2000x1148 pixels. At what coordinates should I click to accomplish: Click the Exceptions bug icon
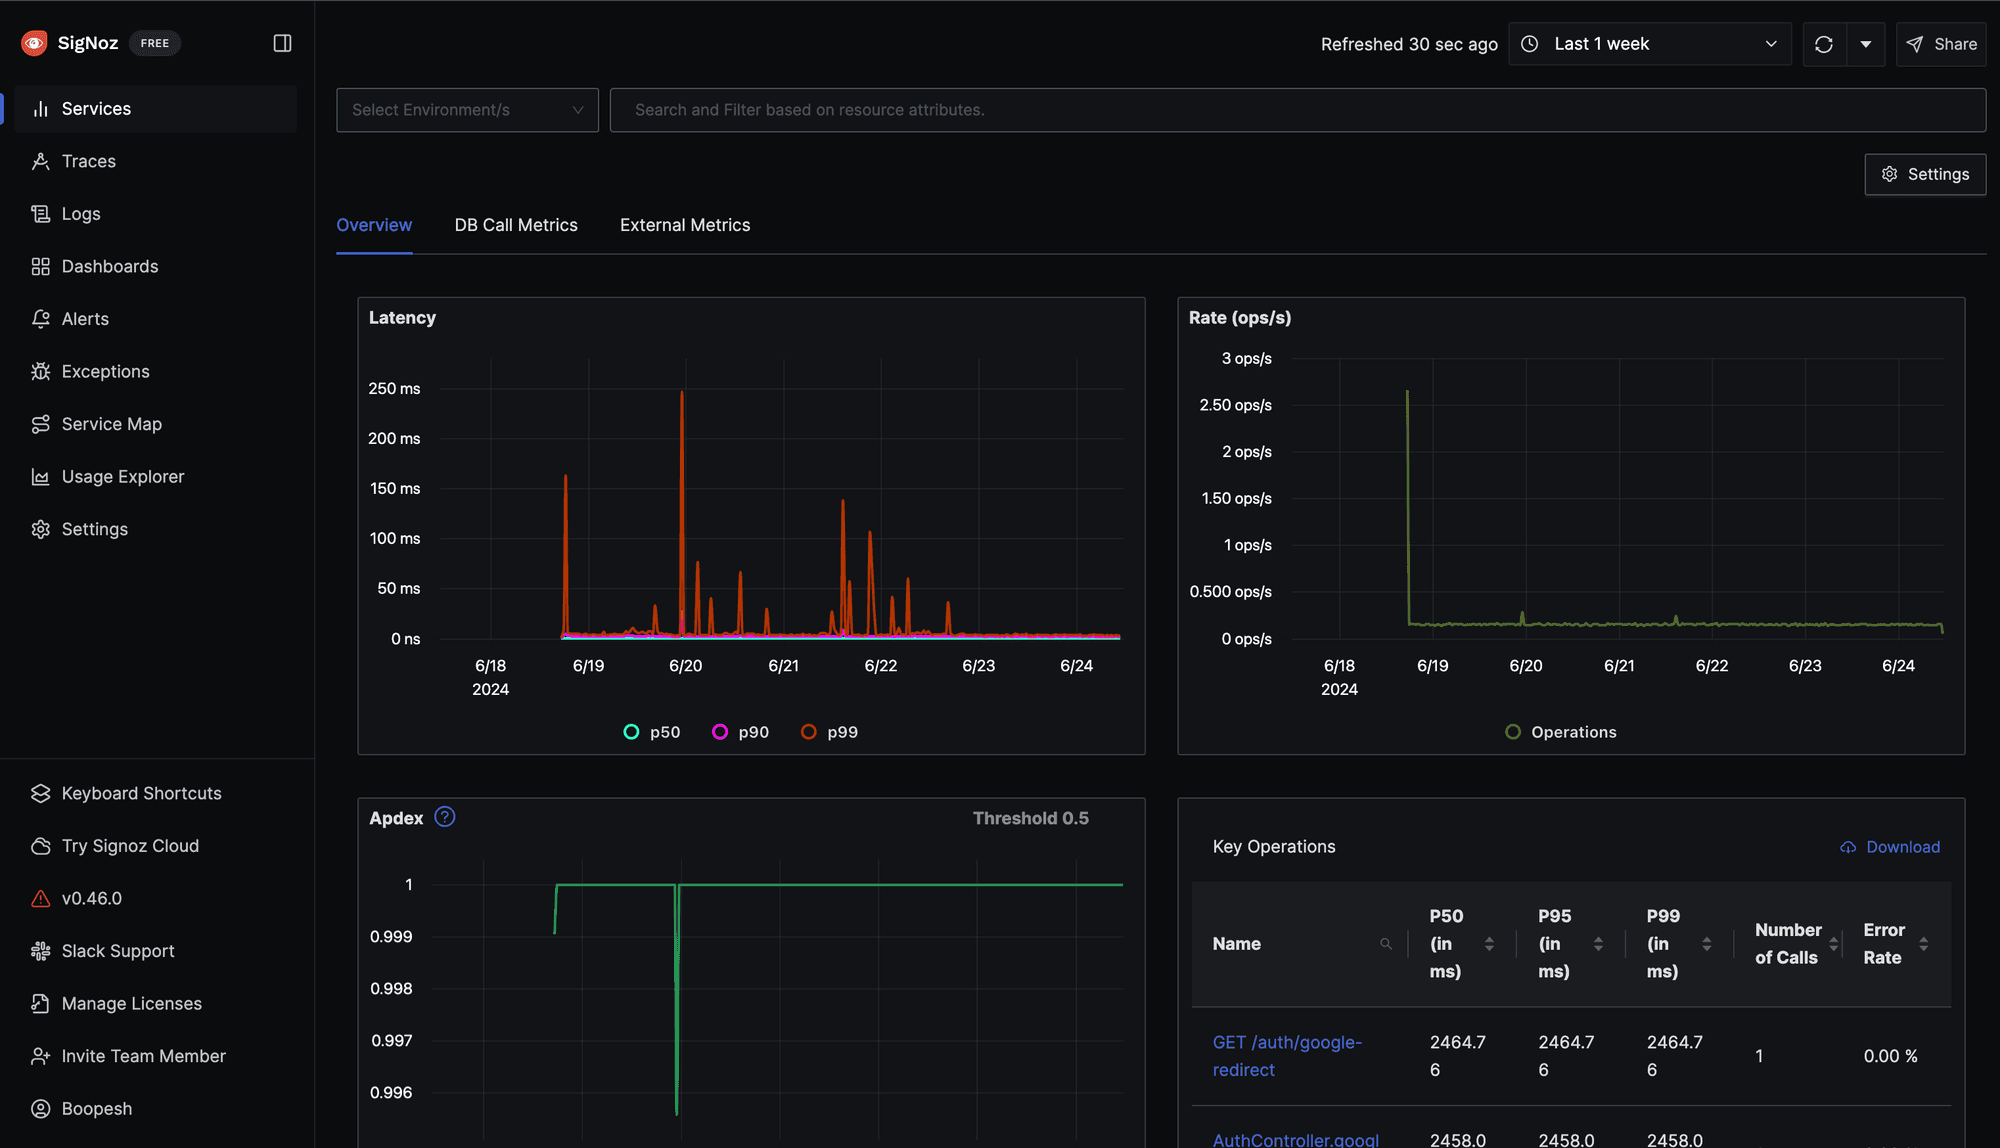click(40, 371)
